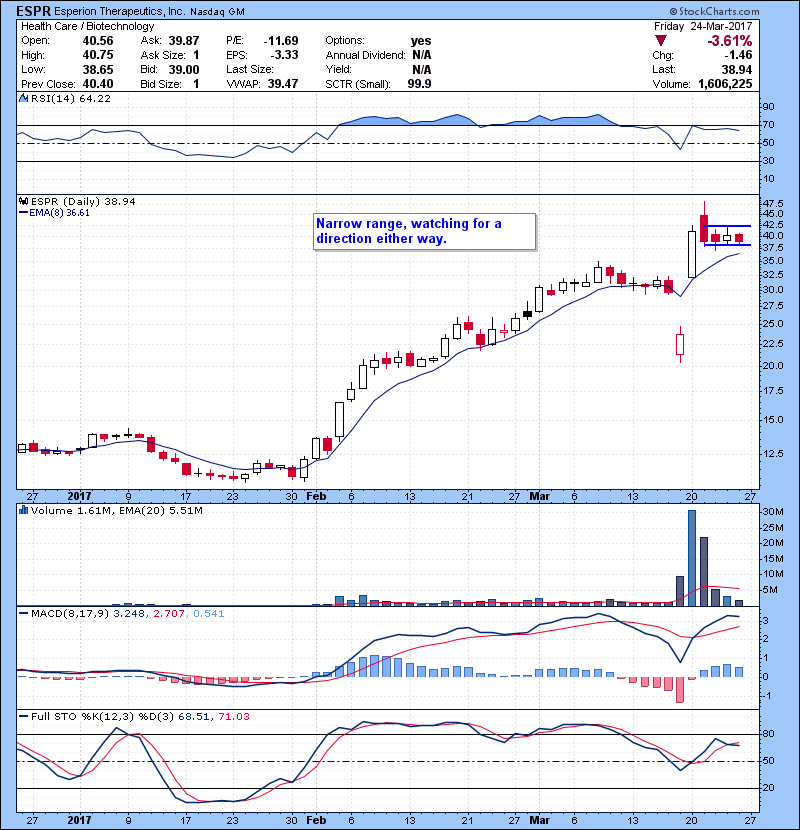
Task: Click the MACD histogram value 0.541
Action: pyautogui.click(x=209, y=614)
